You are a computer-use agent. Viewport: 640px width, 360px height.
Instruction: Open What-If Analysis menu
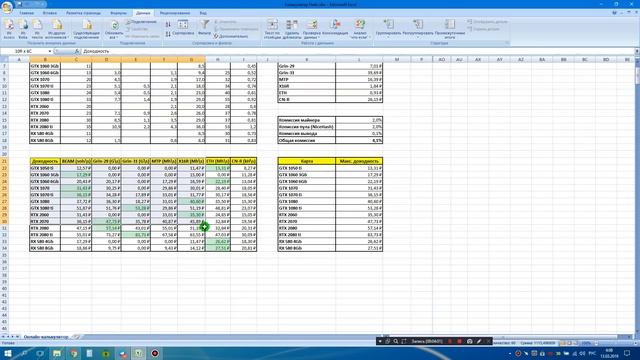[360, 29]
